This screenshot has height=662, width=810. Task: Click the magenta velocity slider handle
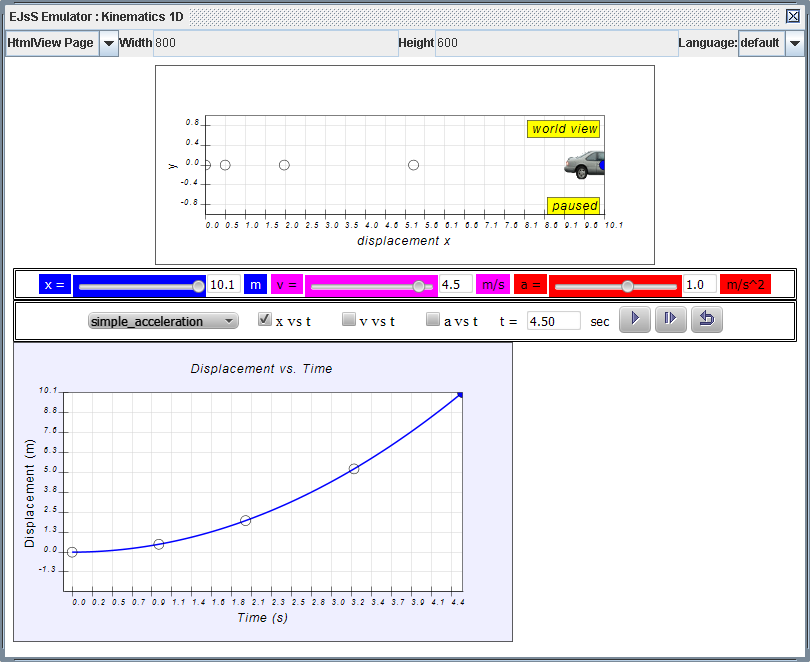point(419,286)
